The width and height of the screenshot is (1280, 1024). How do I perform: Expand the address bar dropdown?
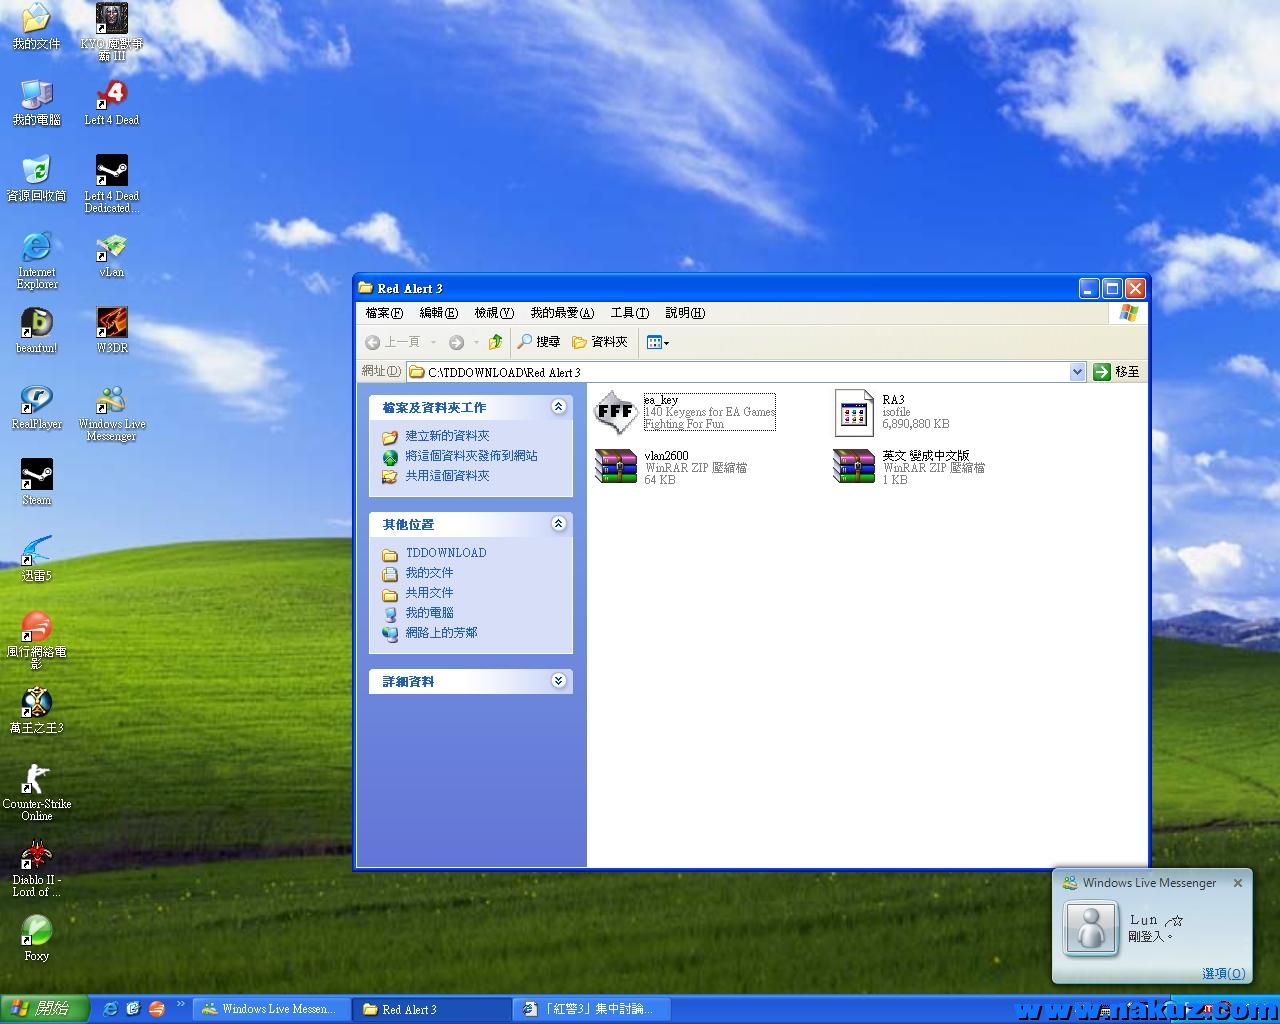pos(1077,372)
